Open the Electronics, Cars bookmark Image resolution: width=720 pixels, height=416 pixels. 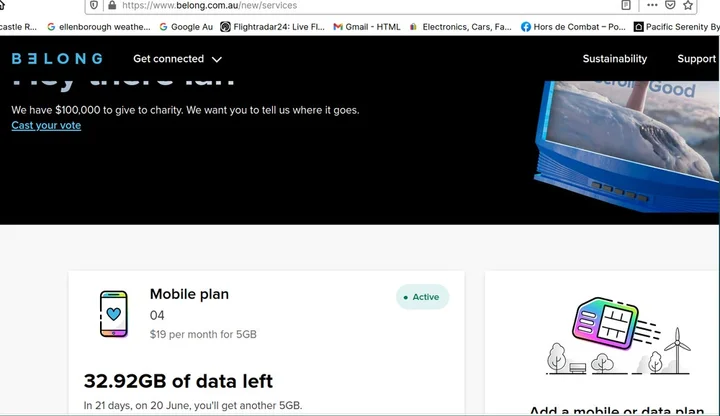[x=461, y=27]
